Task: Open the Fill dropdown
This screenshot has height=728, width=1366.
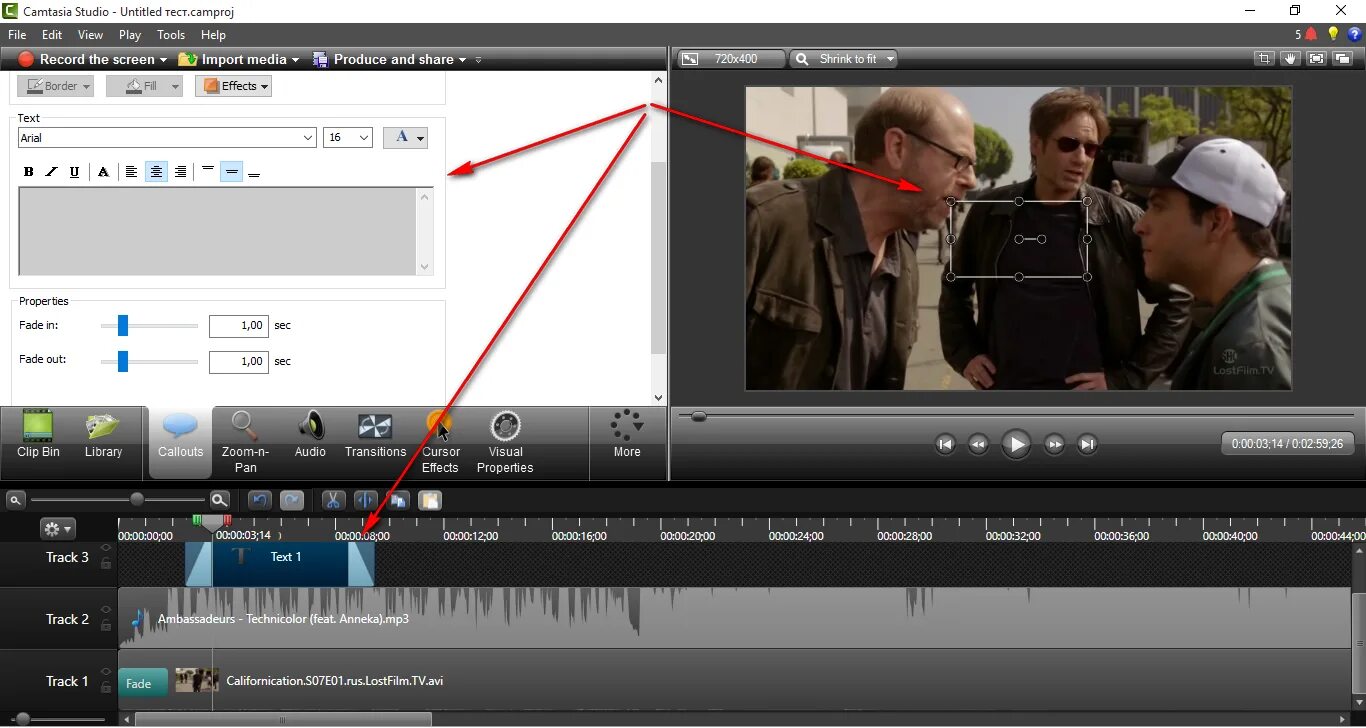Action: click(x=144, y=86)
